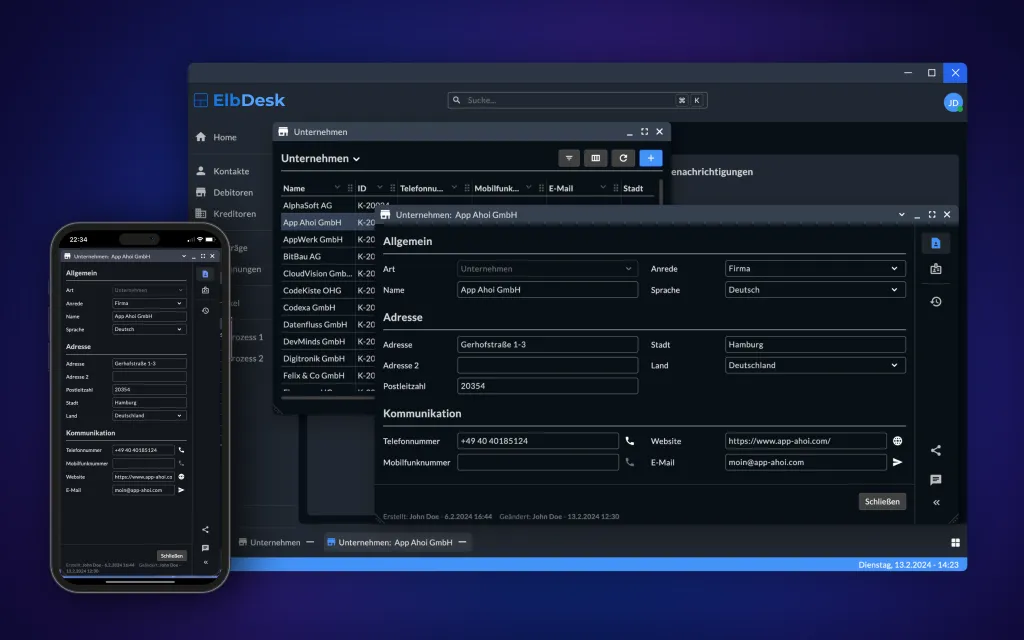Screen dimensions: 1024x640
Task: Click the Telefonnummer field with +49 40 40185124 in the desktop form
Action: [x=537, y=441]
